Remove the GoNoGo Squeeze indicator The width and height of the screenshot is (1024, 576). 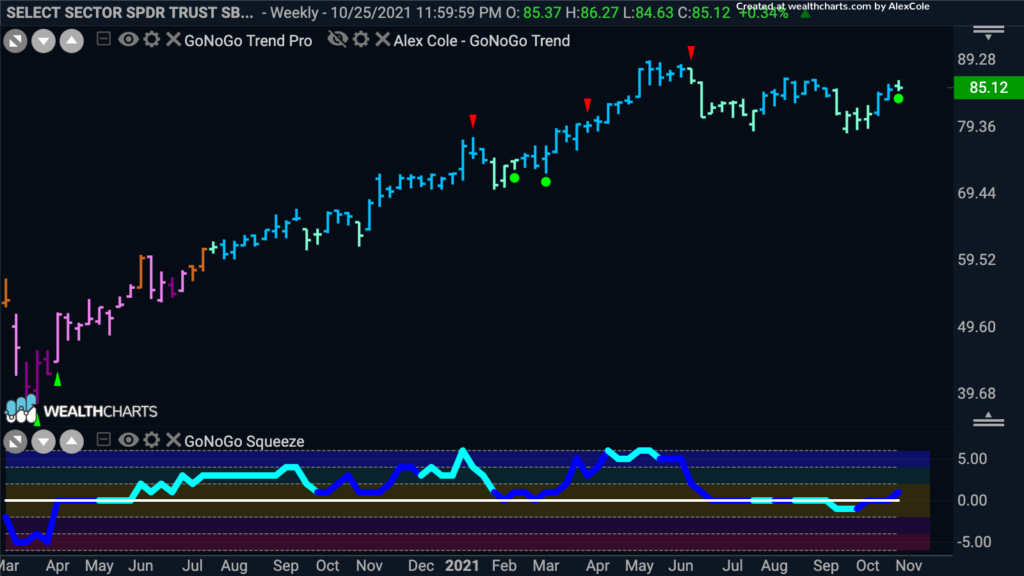coord(173,440)
